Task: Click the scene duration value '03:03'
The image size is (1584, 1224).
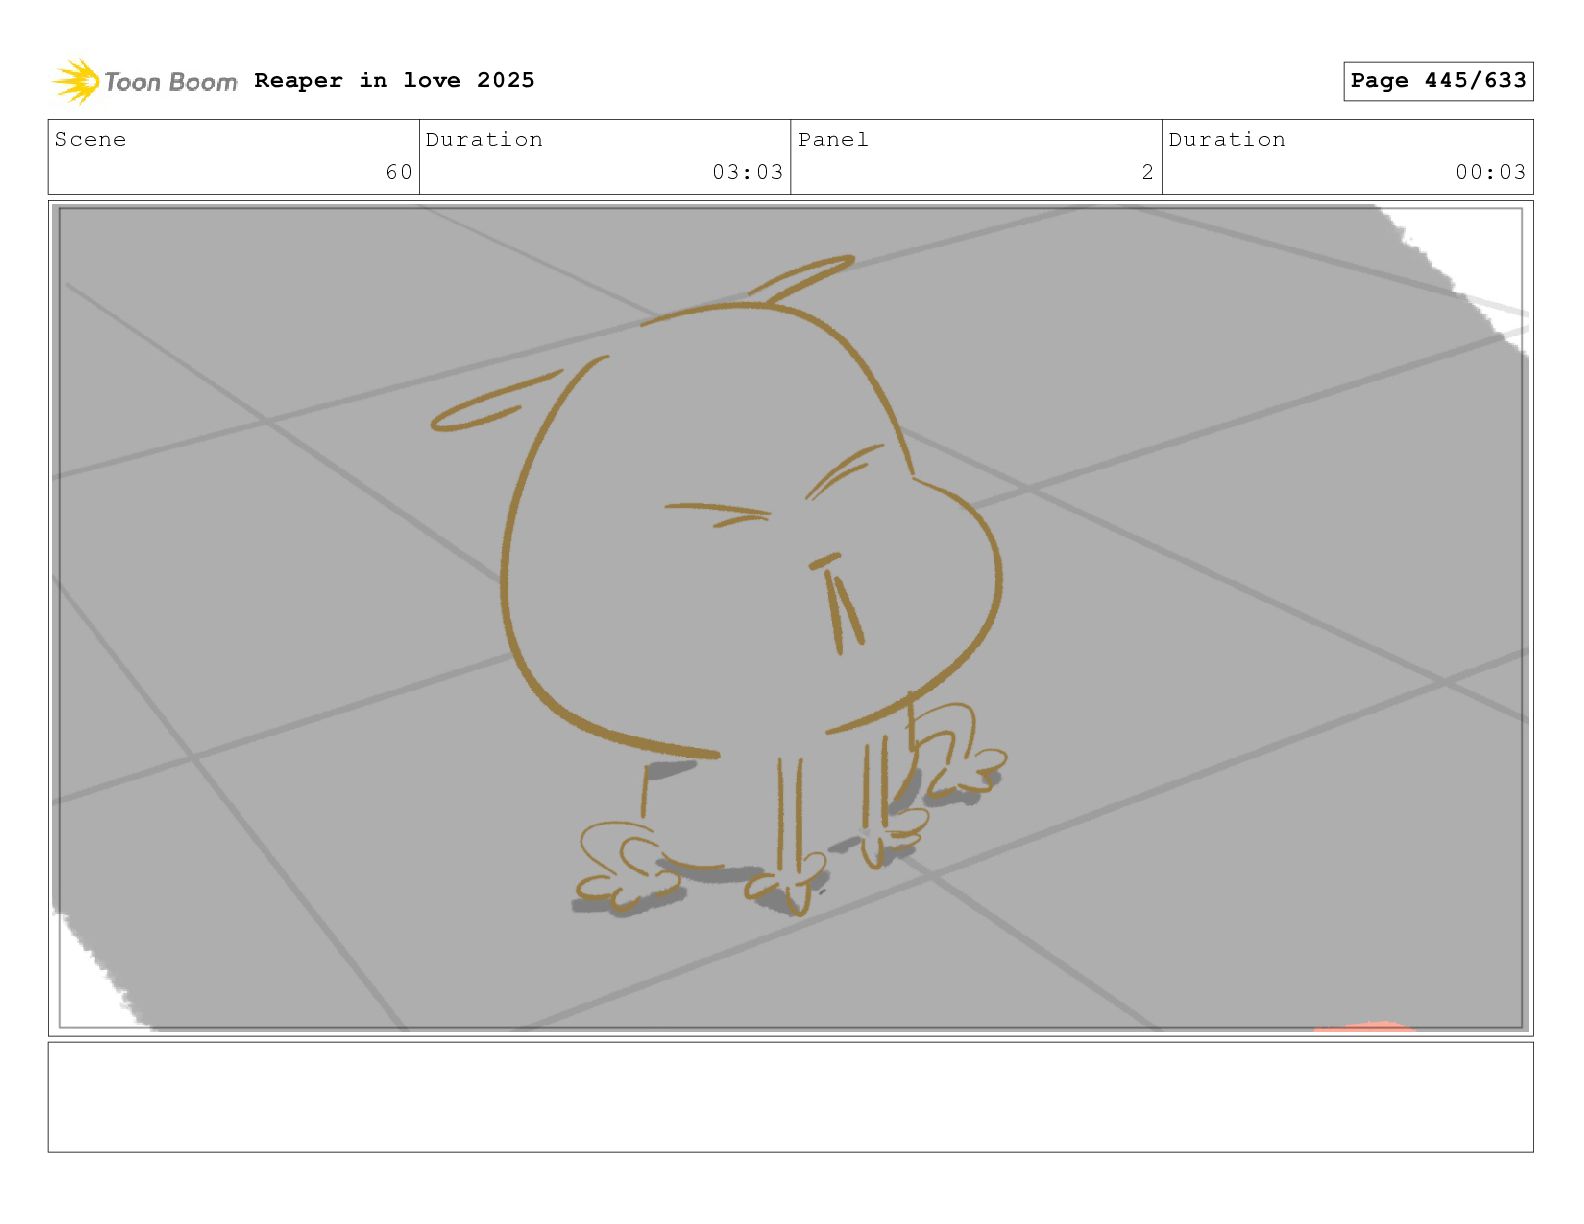Action: coord(747,172)
